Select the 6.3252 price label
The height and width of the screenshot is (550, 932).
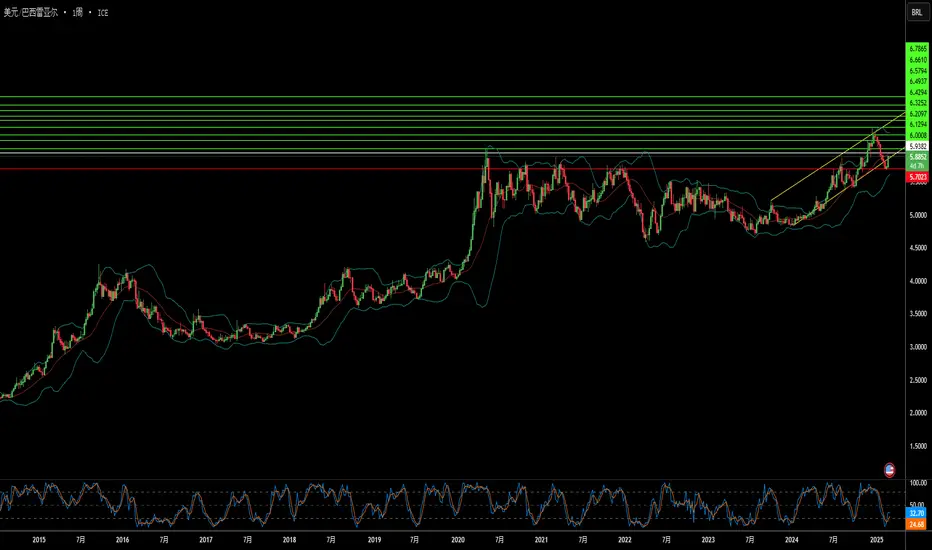(918, 103)
